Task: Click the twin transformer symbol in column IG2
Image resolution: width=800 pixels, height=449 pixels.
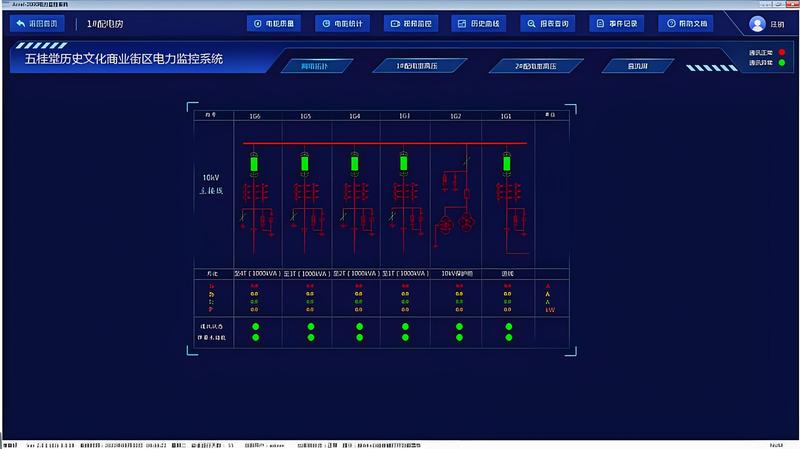Action: click(x=456, y=222)
